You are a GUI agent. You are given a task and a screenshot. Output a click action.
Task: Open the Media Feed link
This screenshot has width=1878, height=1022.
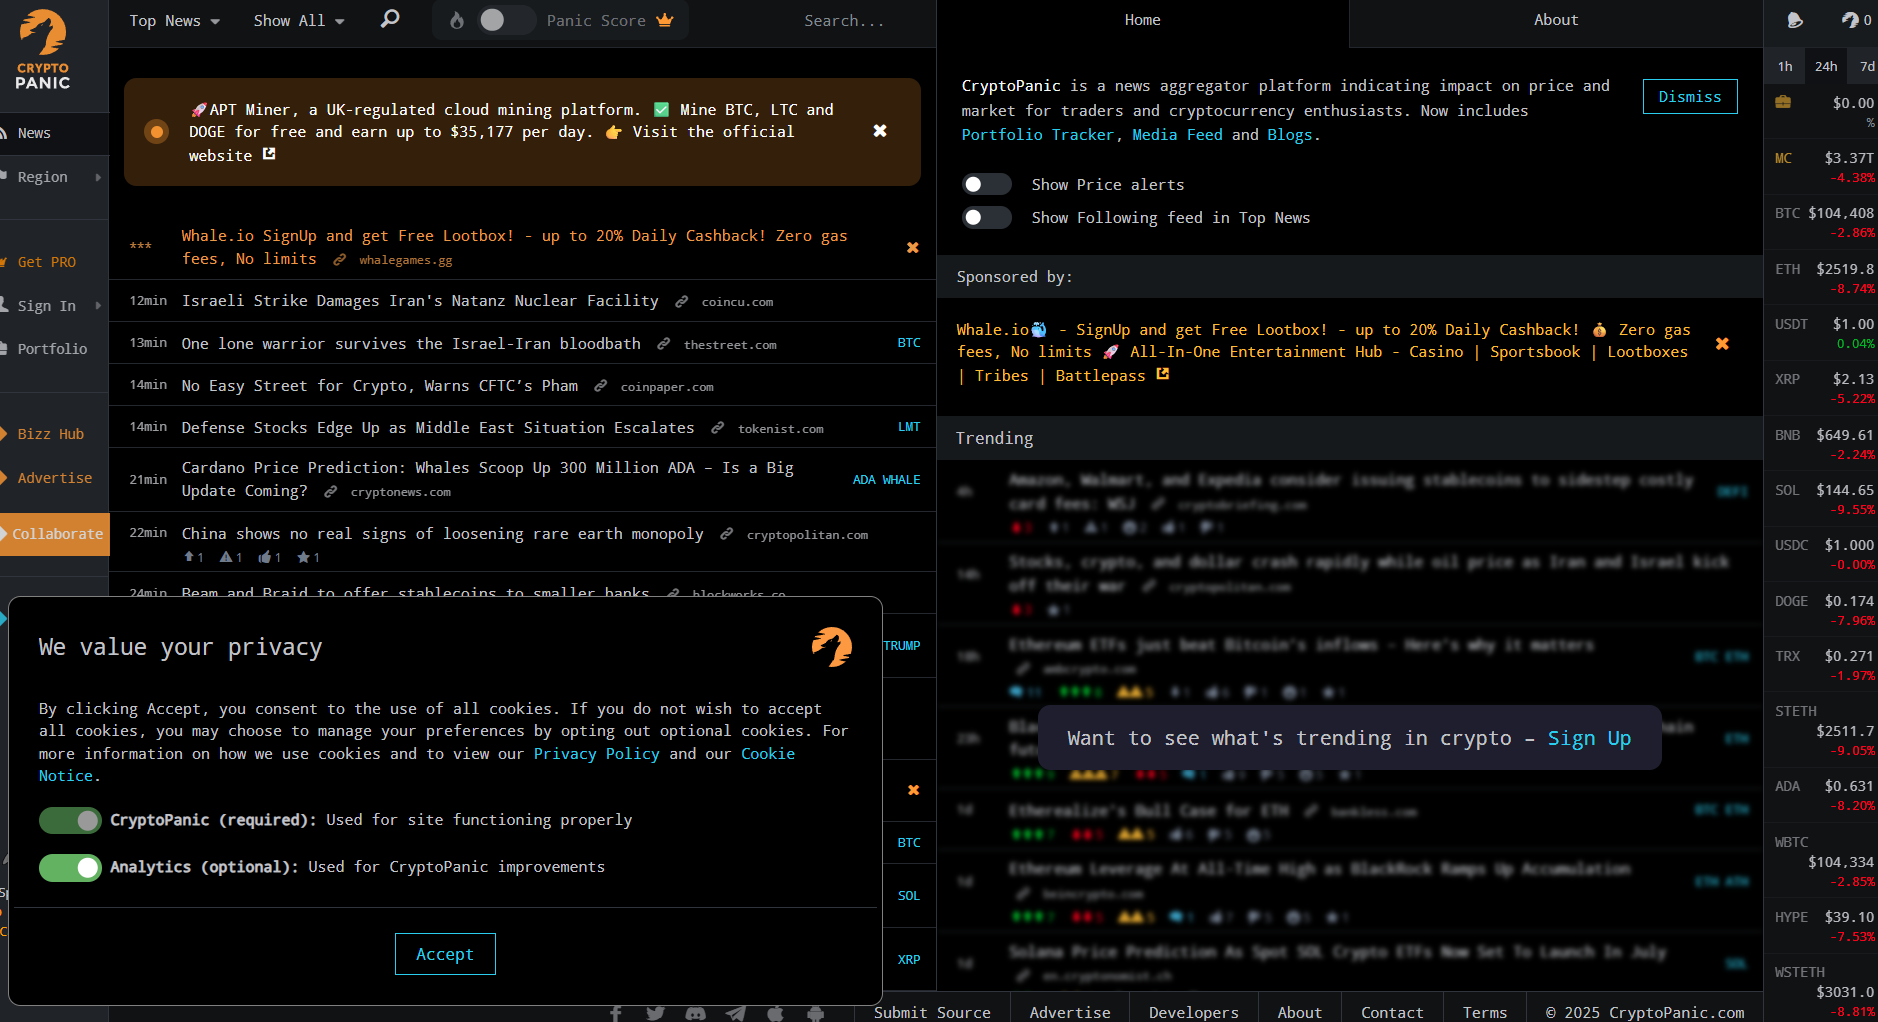[x=1177, y=135]
